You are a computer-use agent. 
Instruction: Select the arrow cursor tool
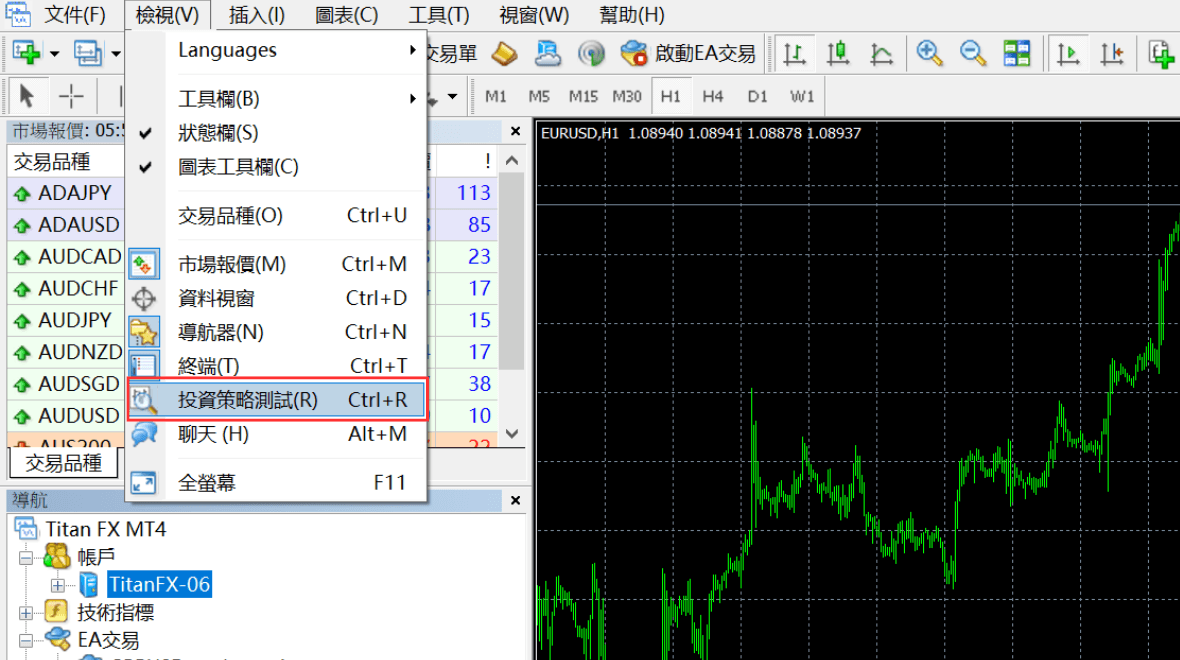(27, 97)
